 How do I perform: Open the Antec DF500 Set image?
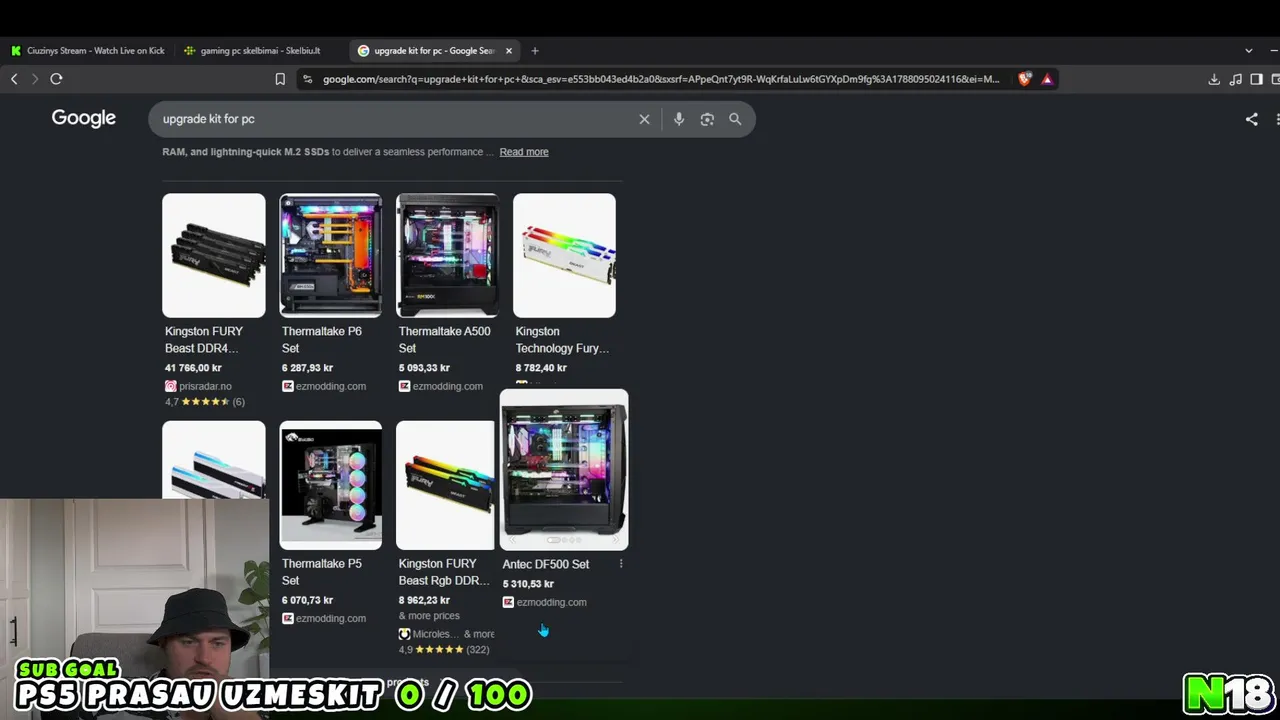point(564,470)
